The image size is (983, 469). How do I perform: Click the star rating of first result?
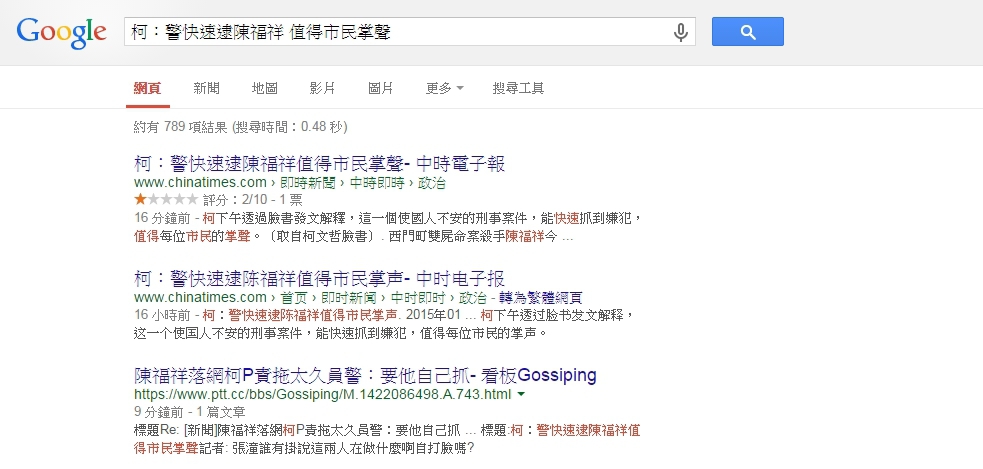[166, 200]
